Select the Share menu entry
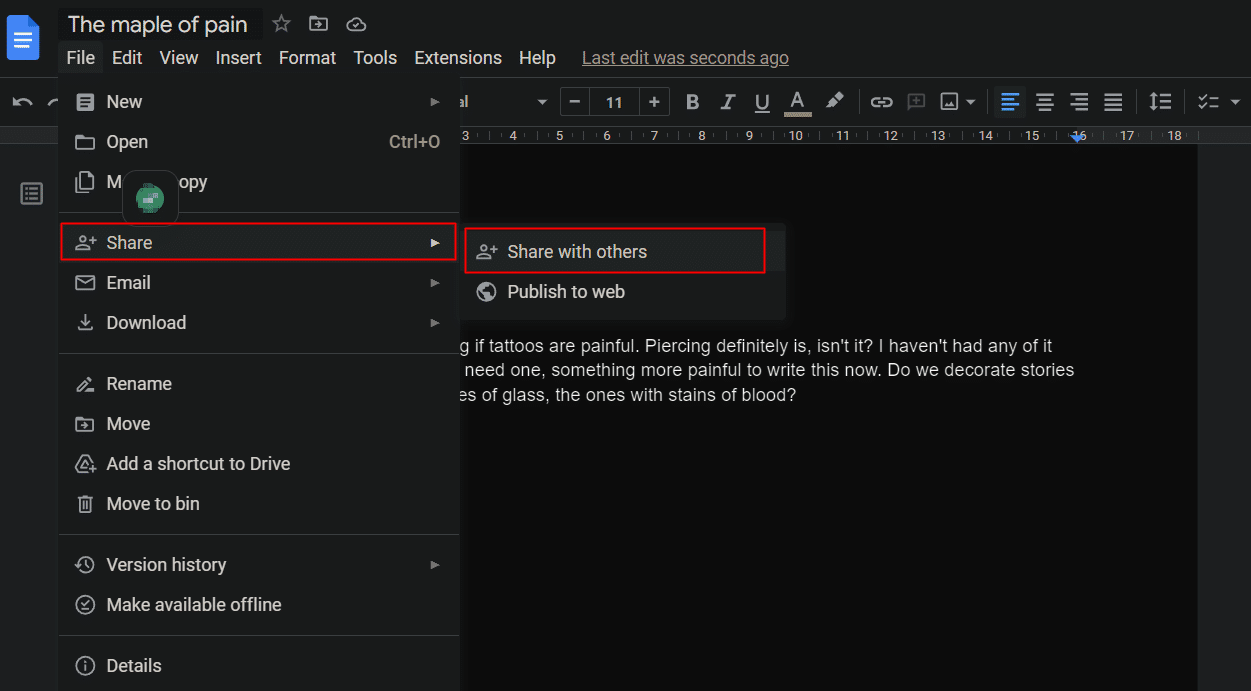 point(259,242)
